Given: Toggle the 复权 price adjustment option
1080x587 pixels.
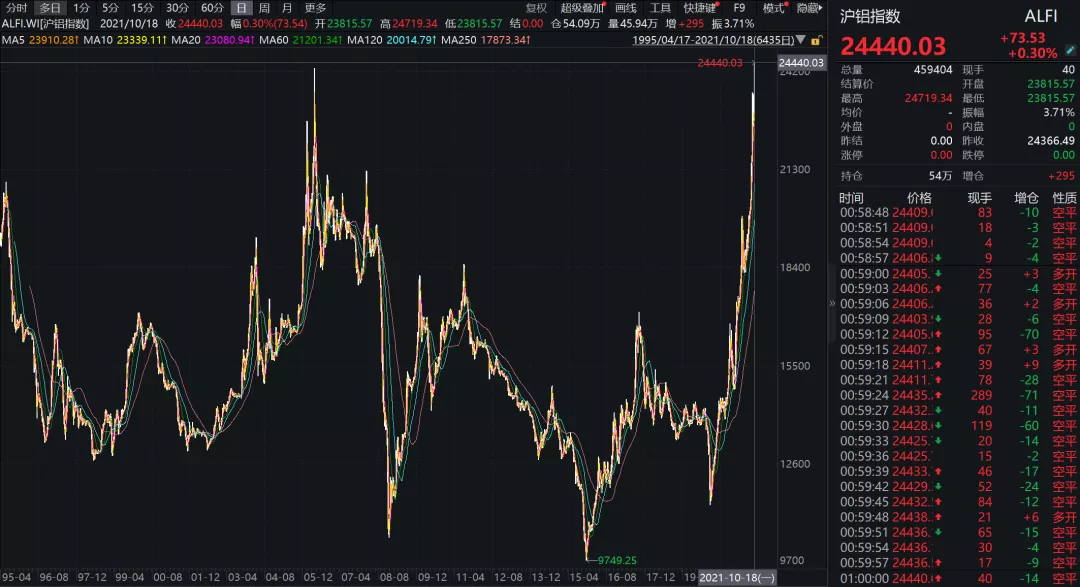Looking at the screenshot, I should pos(536,8).
